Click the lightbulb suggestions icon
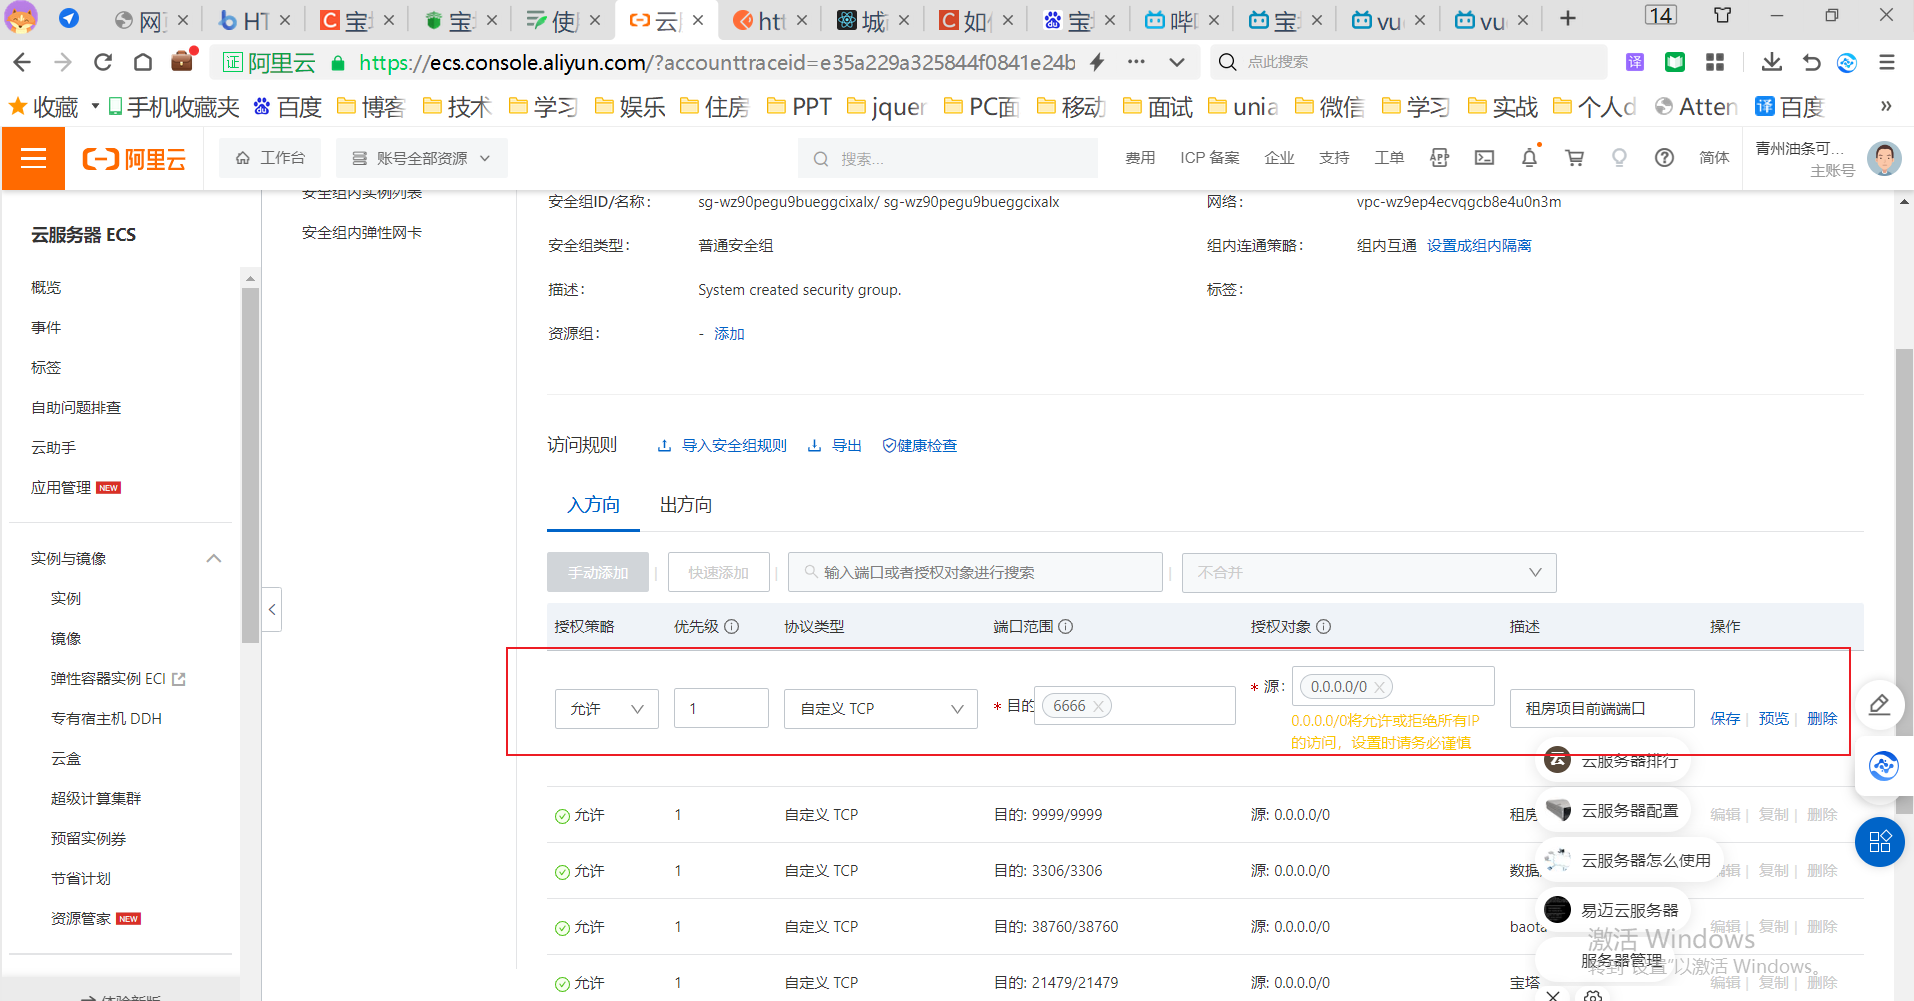1914x1001 pixels. (1619, 158)
